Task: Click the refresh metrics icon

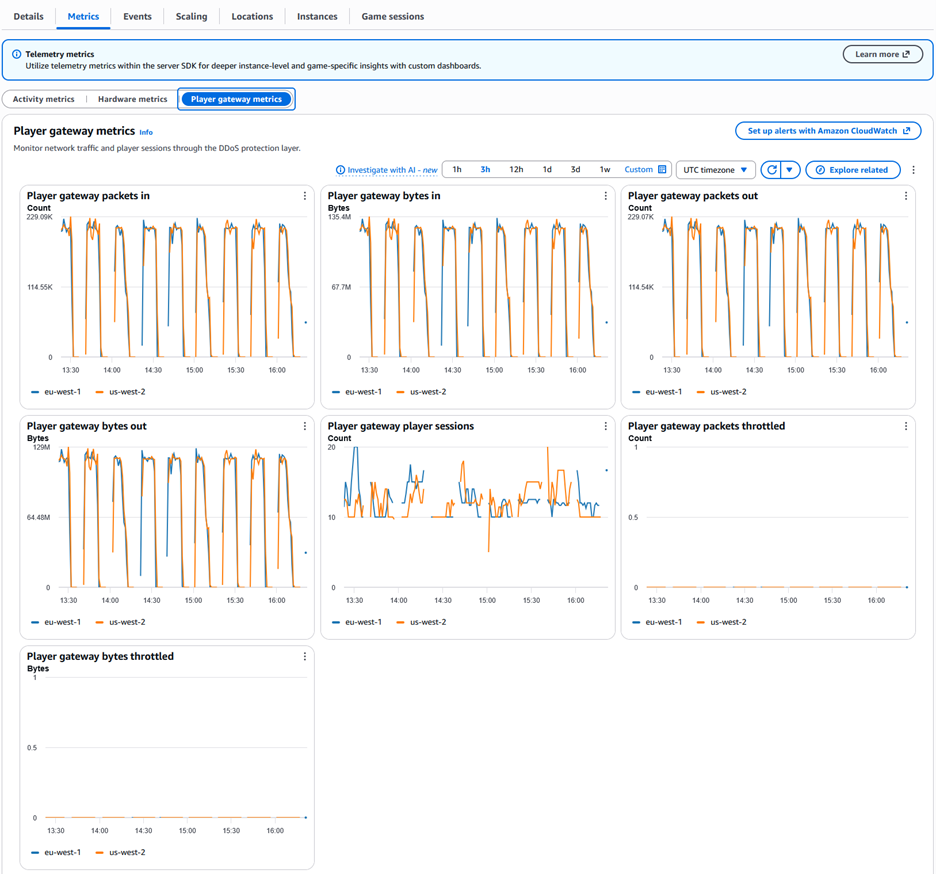Action: pos(771,170)
